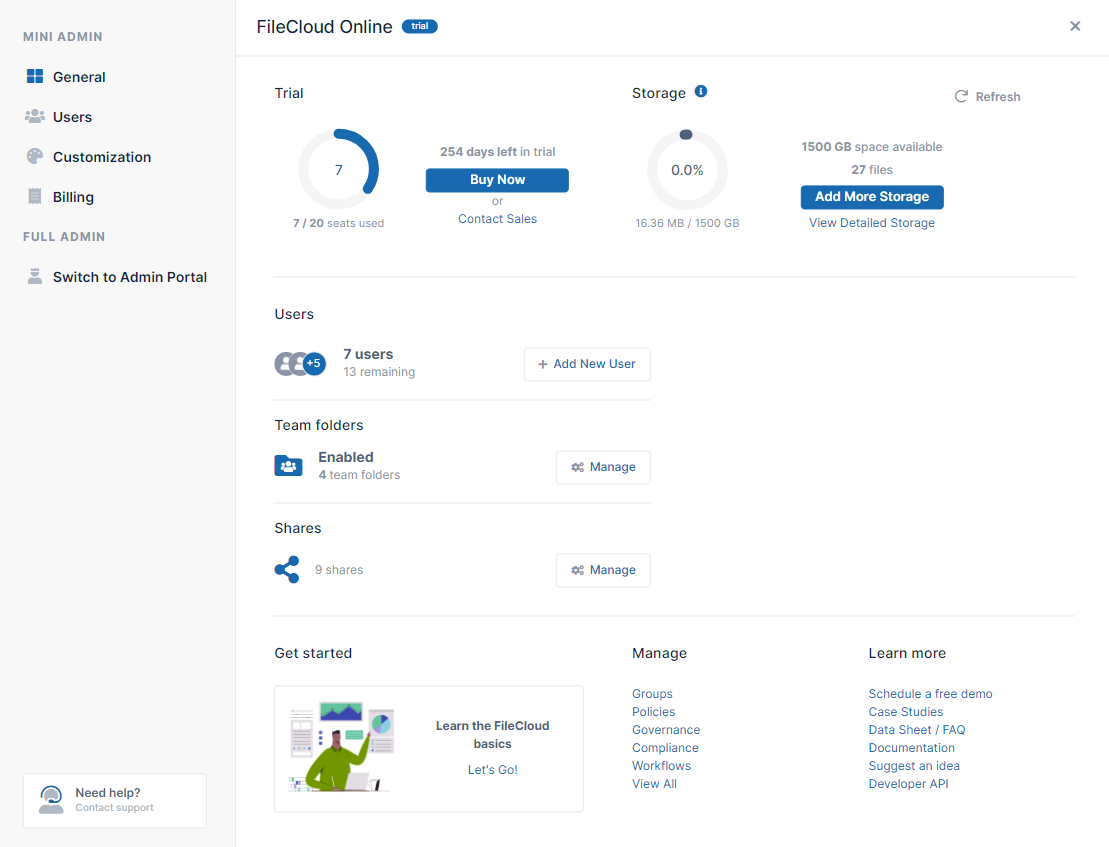The height and width of the screenshot is (847, 1109).
Task: Click the Need help support agent icon
Action: [x=51, y=799]
